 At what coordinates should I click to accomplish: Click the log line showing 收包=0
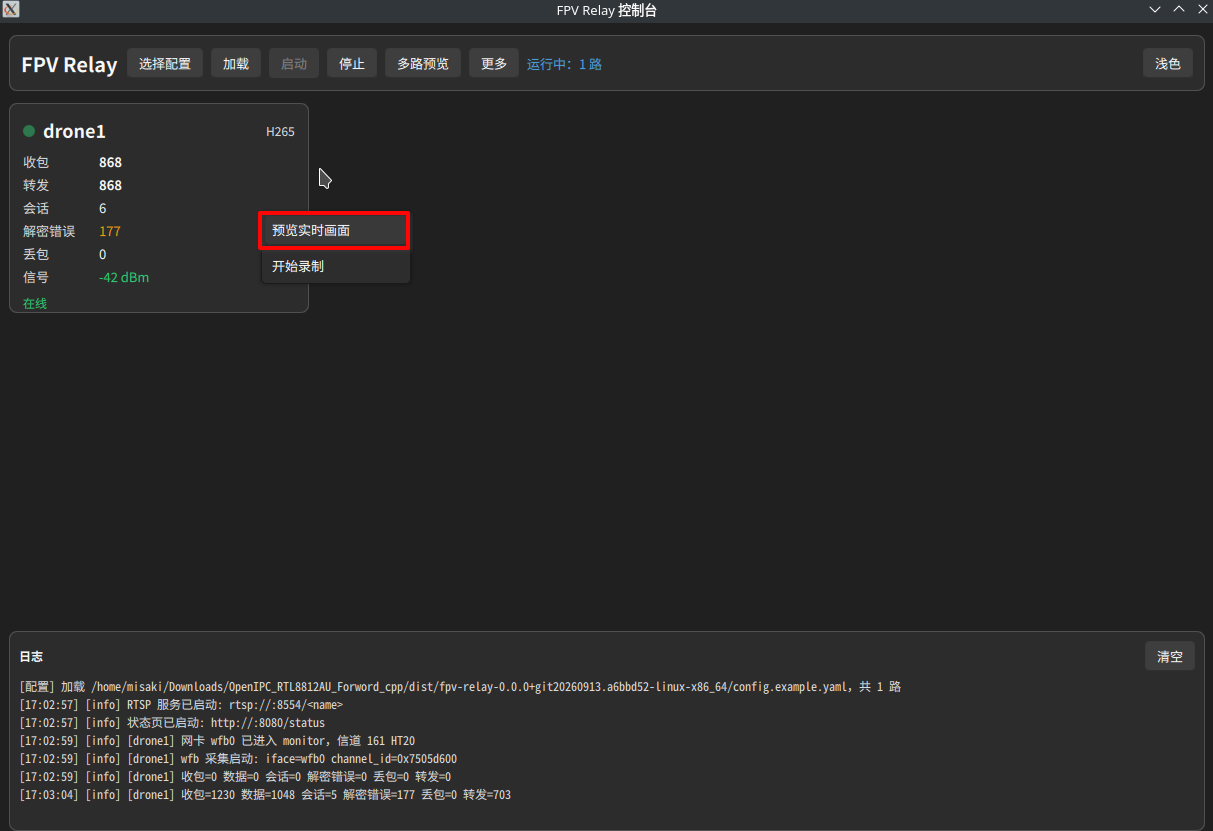point(235,777)
